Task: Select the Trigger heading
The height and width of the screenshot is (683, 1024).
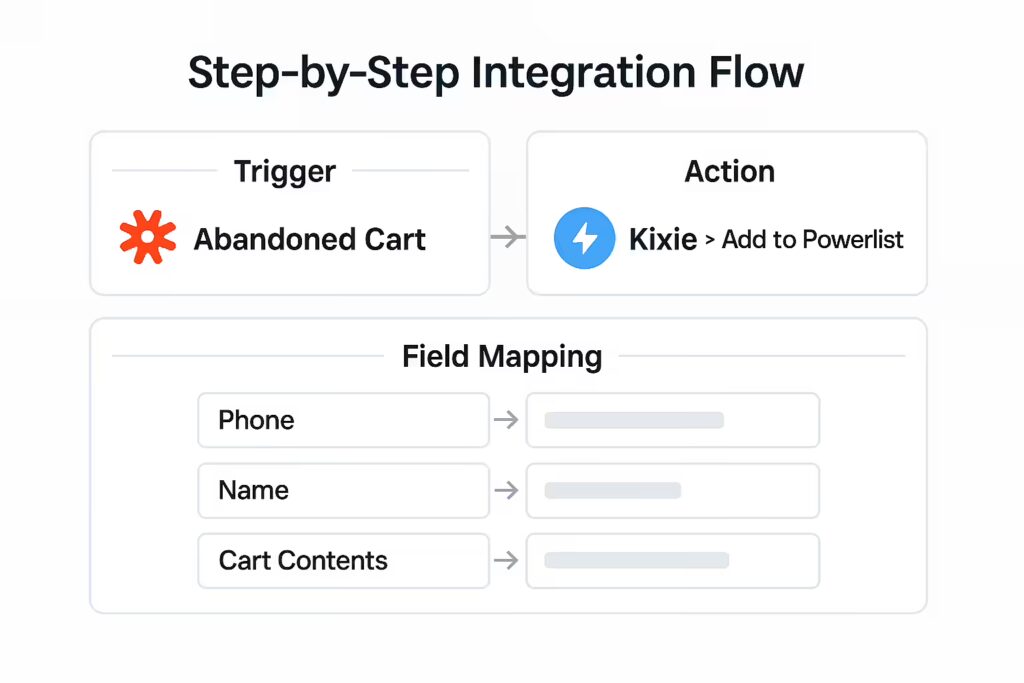Action: pos(285,172)
